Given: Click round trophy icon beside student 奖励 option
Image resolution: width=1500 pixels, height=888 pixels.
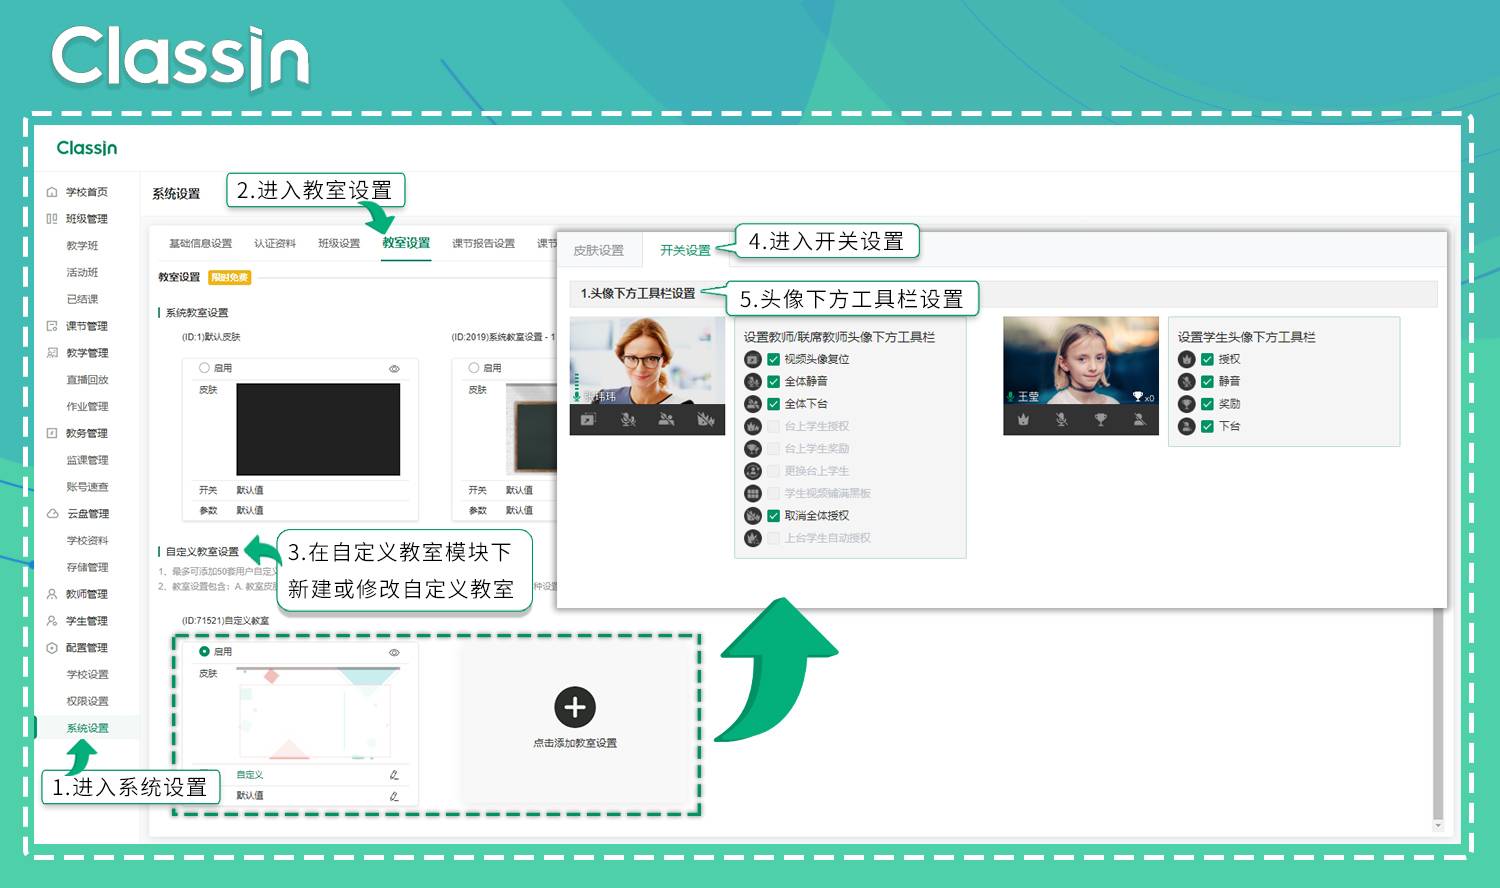Looking at the screenshot, I should (x=1186, y=404).
